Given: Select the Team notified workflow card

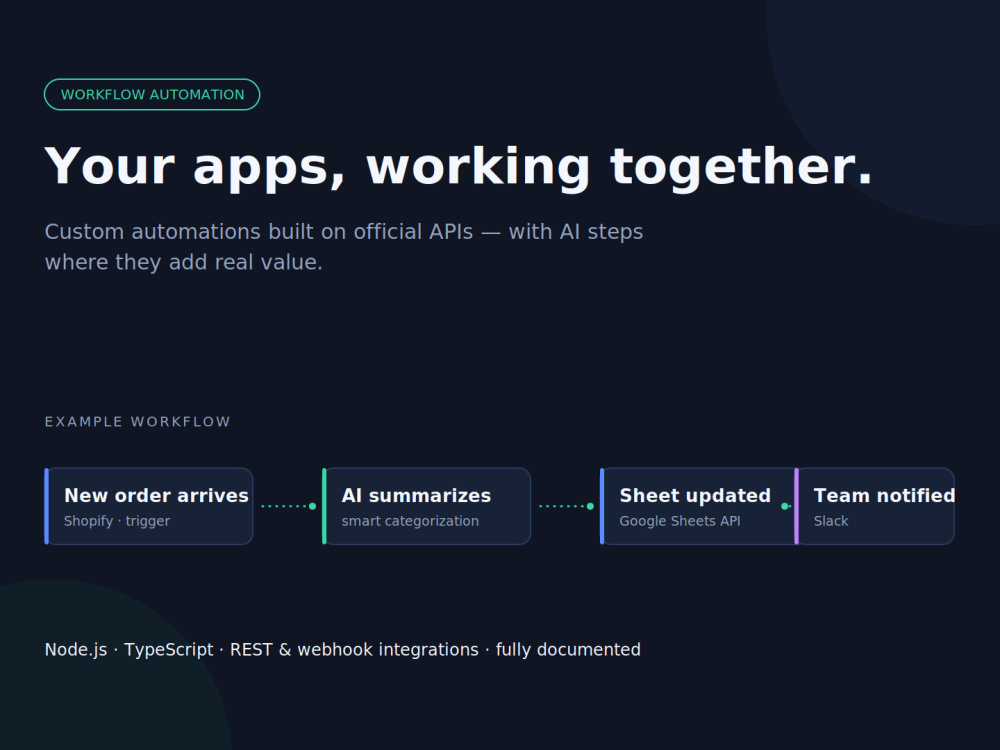Looking at the screenshot, I should (x=874, y=506).
